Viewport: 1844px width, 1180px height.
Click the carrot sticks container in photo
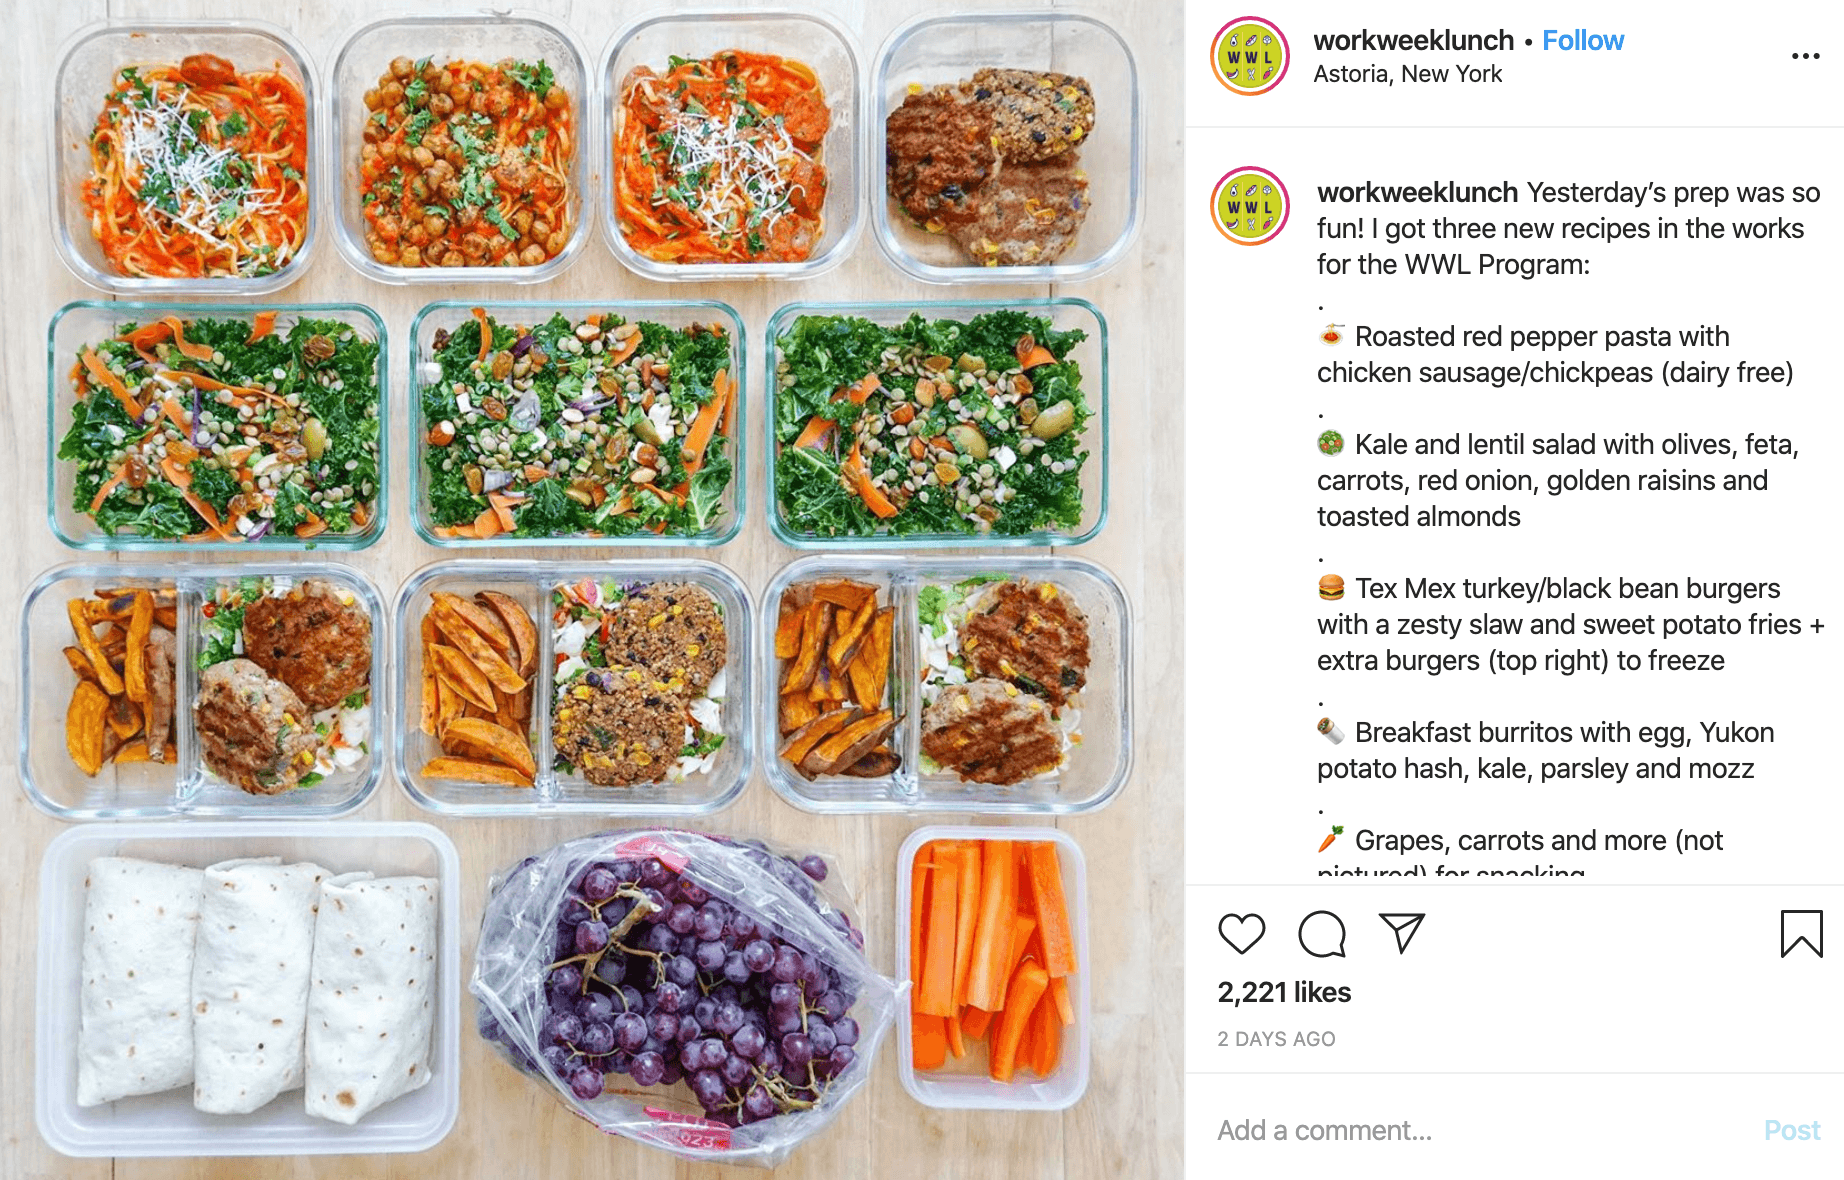pyautogui.click(x=994, y=967)
